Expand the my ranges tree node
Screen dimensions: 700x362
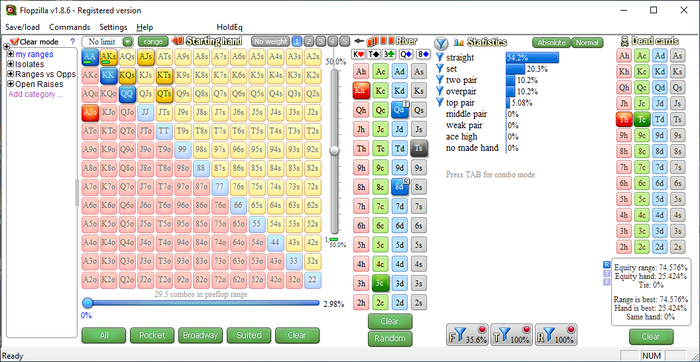[11, 54]
